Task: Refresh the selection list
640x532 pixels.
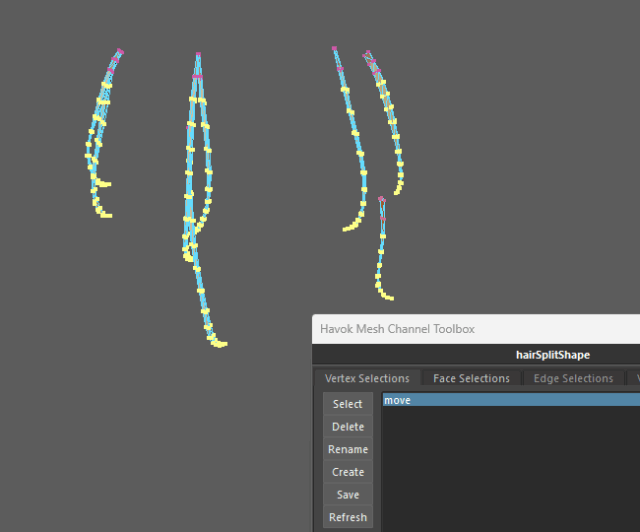Action: pyautogui.click(x=347, y=518)
